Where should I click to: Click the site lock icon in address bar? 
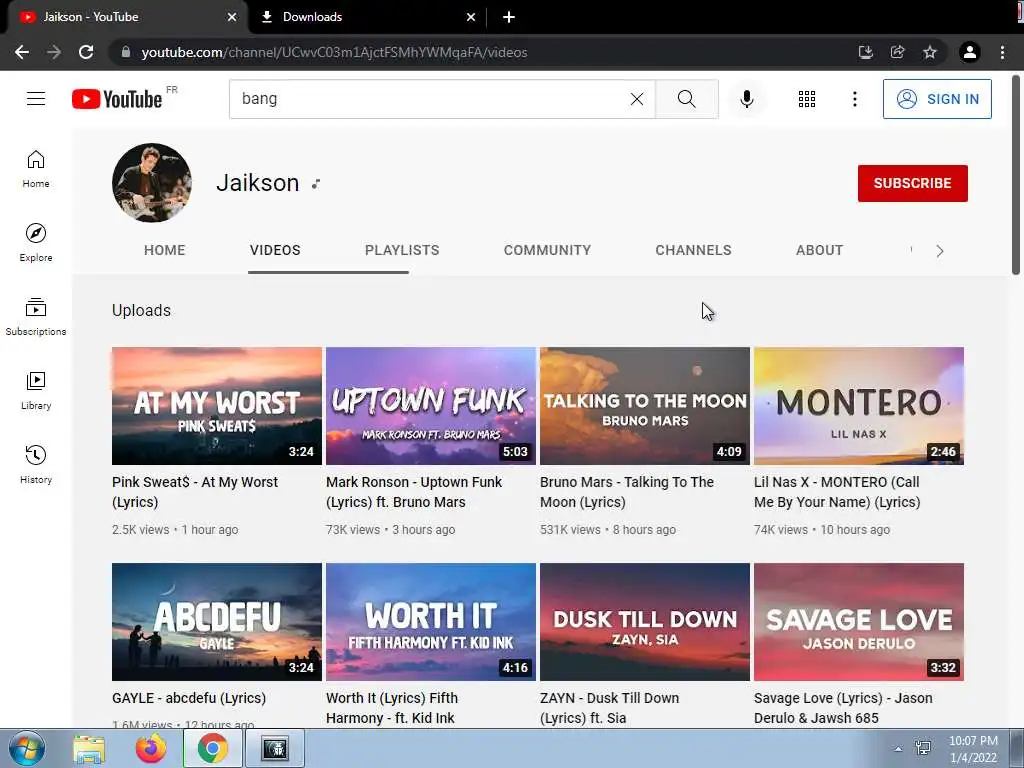[x=126, y=52]
